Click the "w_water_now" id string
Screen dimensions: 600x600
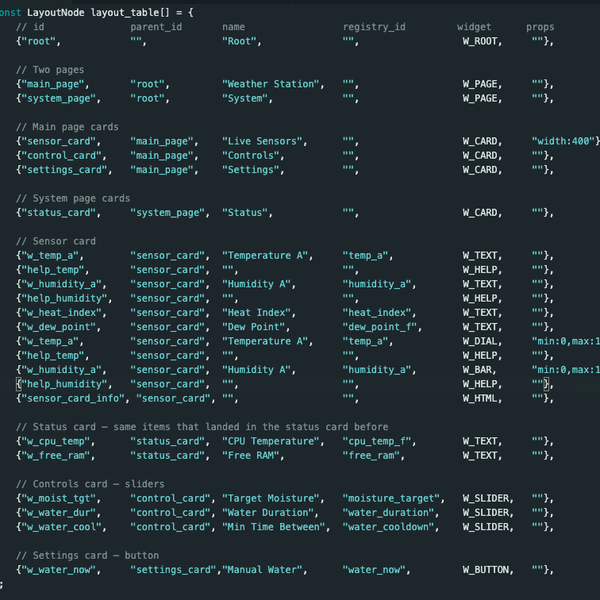58,570
